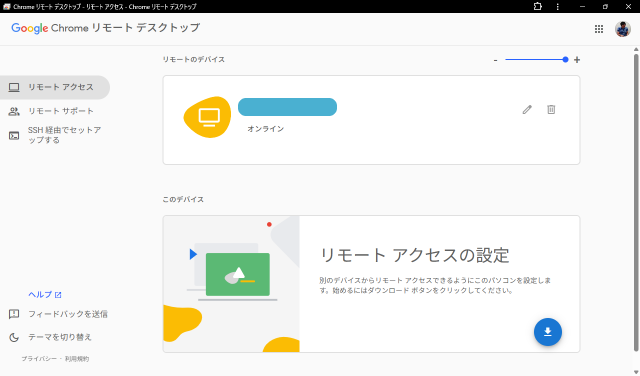
Task: Click the blue card size slider handle
Action: (x=565, y=60)
